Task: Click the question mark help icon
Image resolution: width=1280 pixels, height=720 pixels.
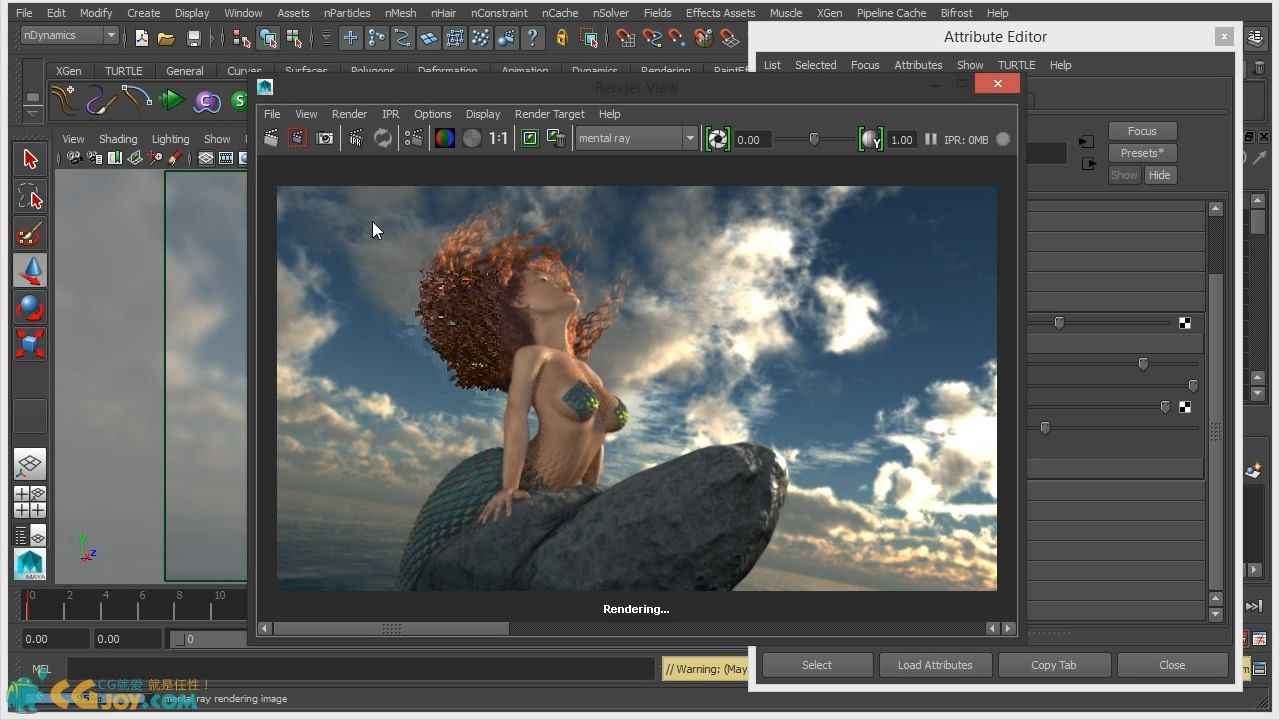Action: point(533,38)
